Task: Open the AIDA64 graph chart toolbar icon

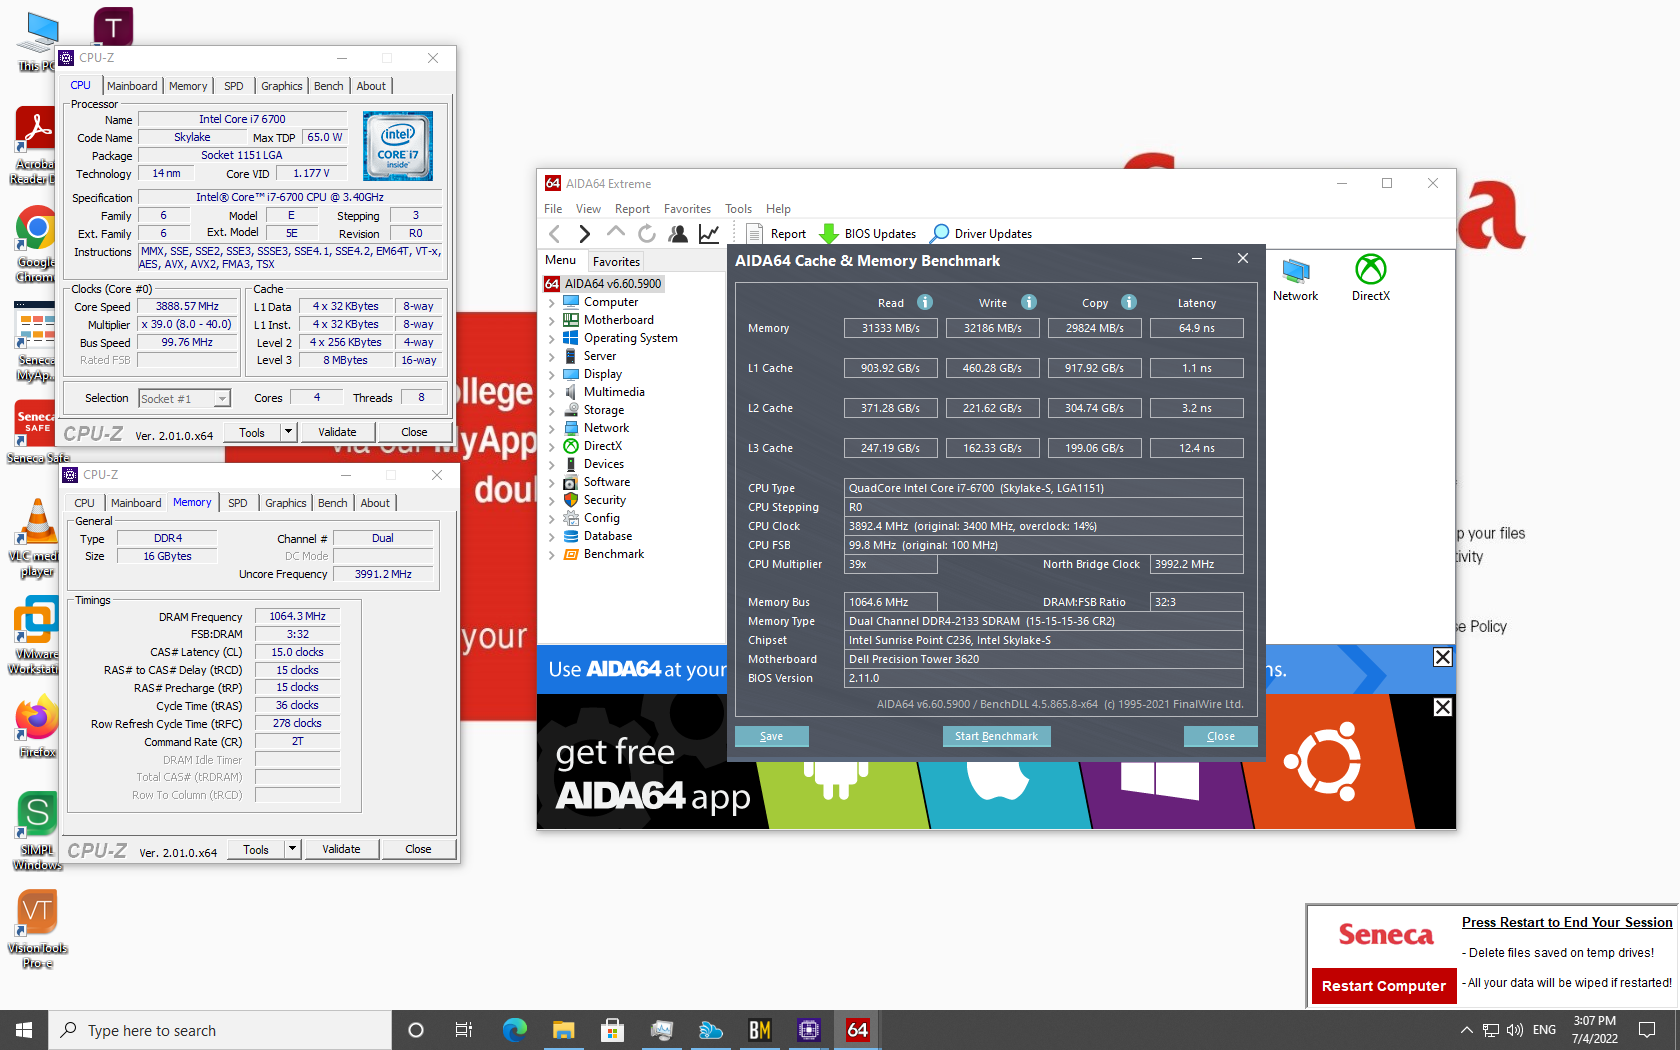Action: point(709,234)
